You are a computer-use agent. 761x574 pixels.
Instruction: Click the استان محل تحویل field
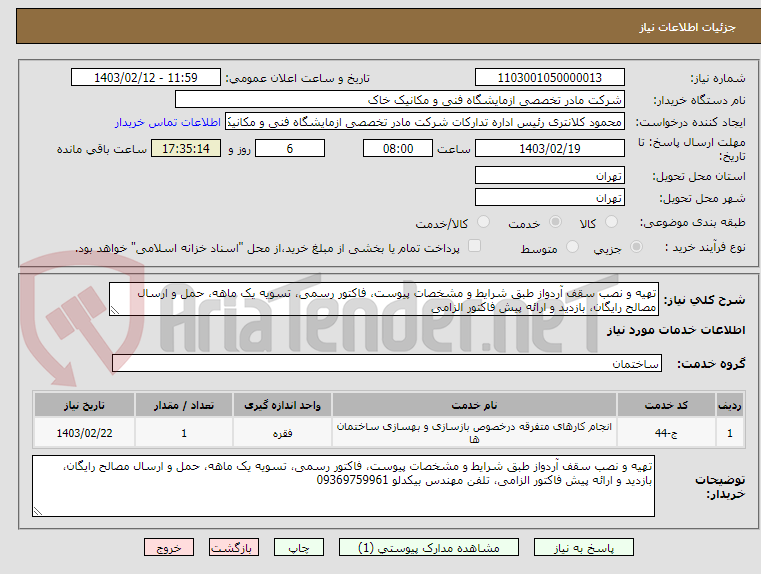click(549, 176)
